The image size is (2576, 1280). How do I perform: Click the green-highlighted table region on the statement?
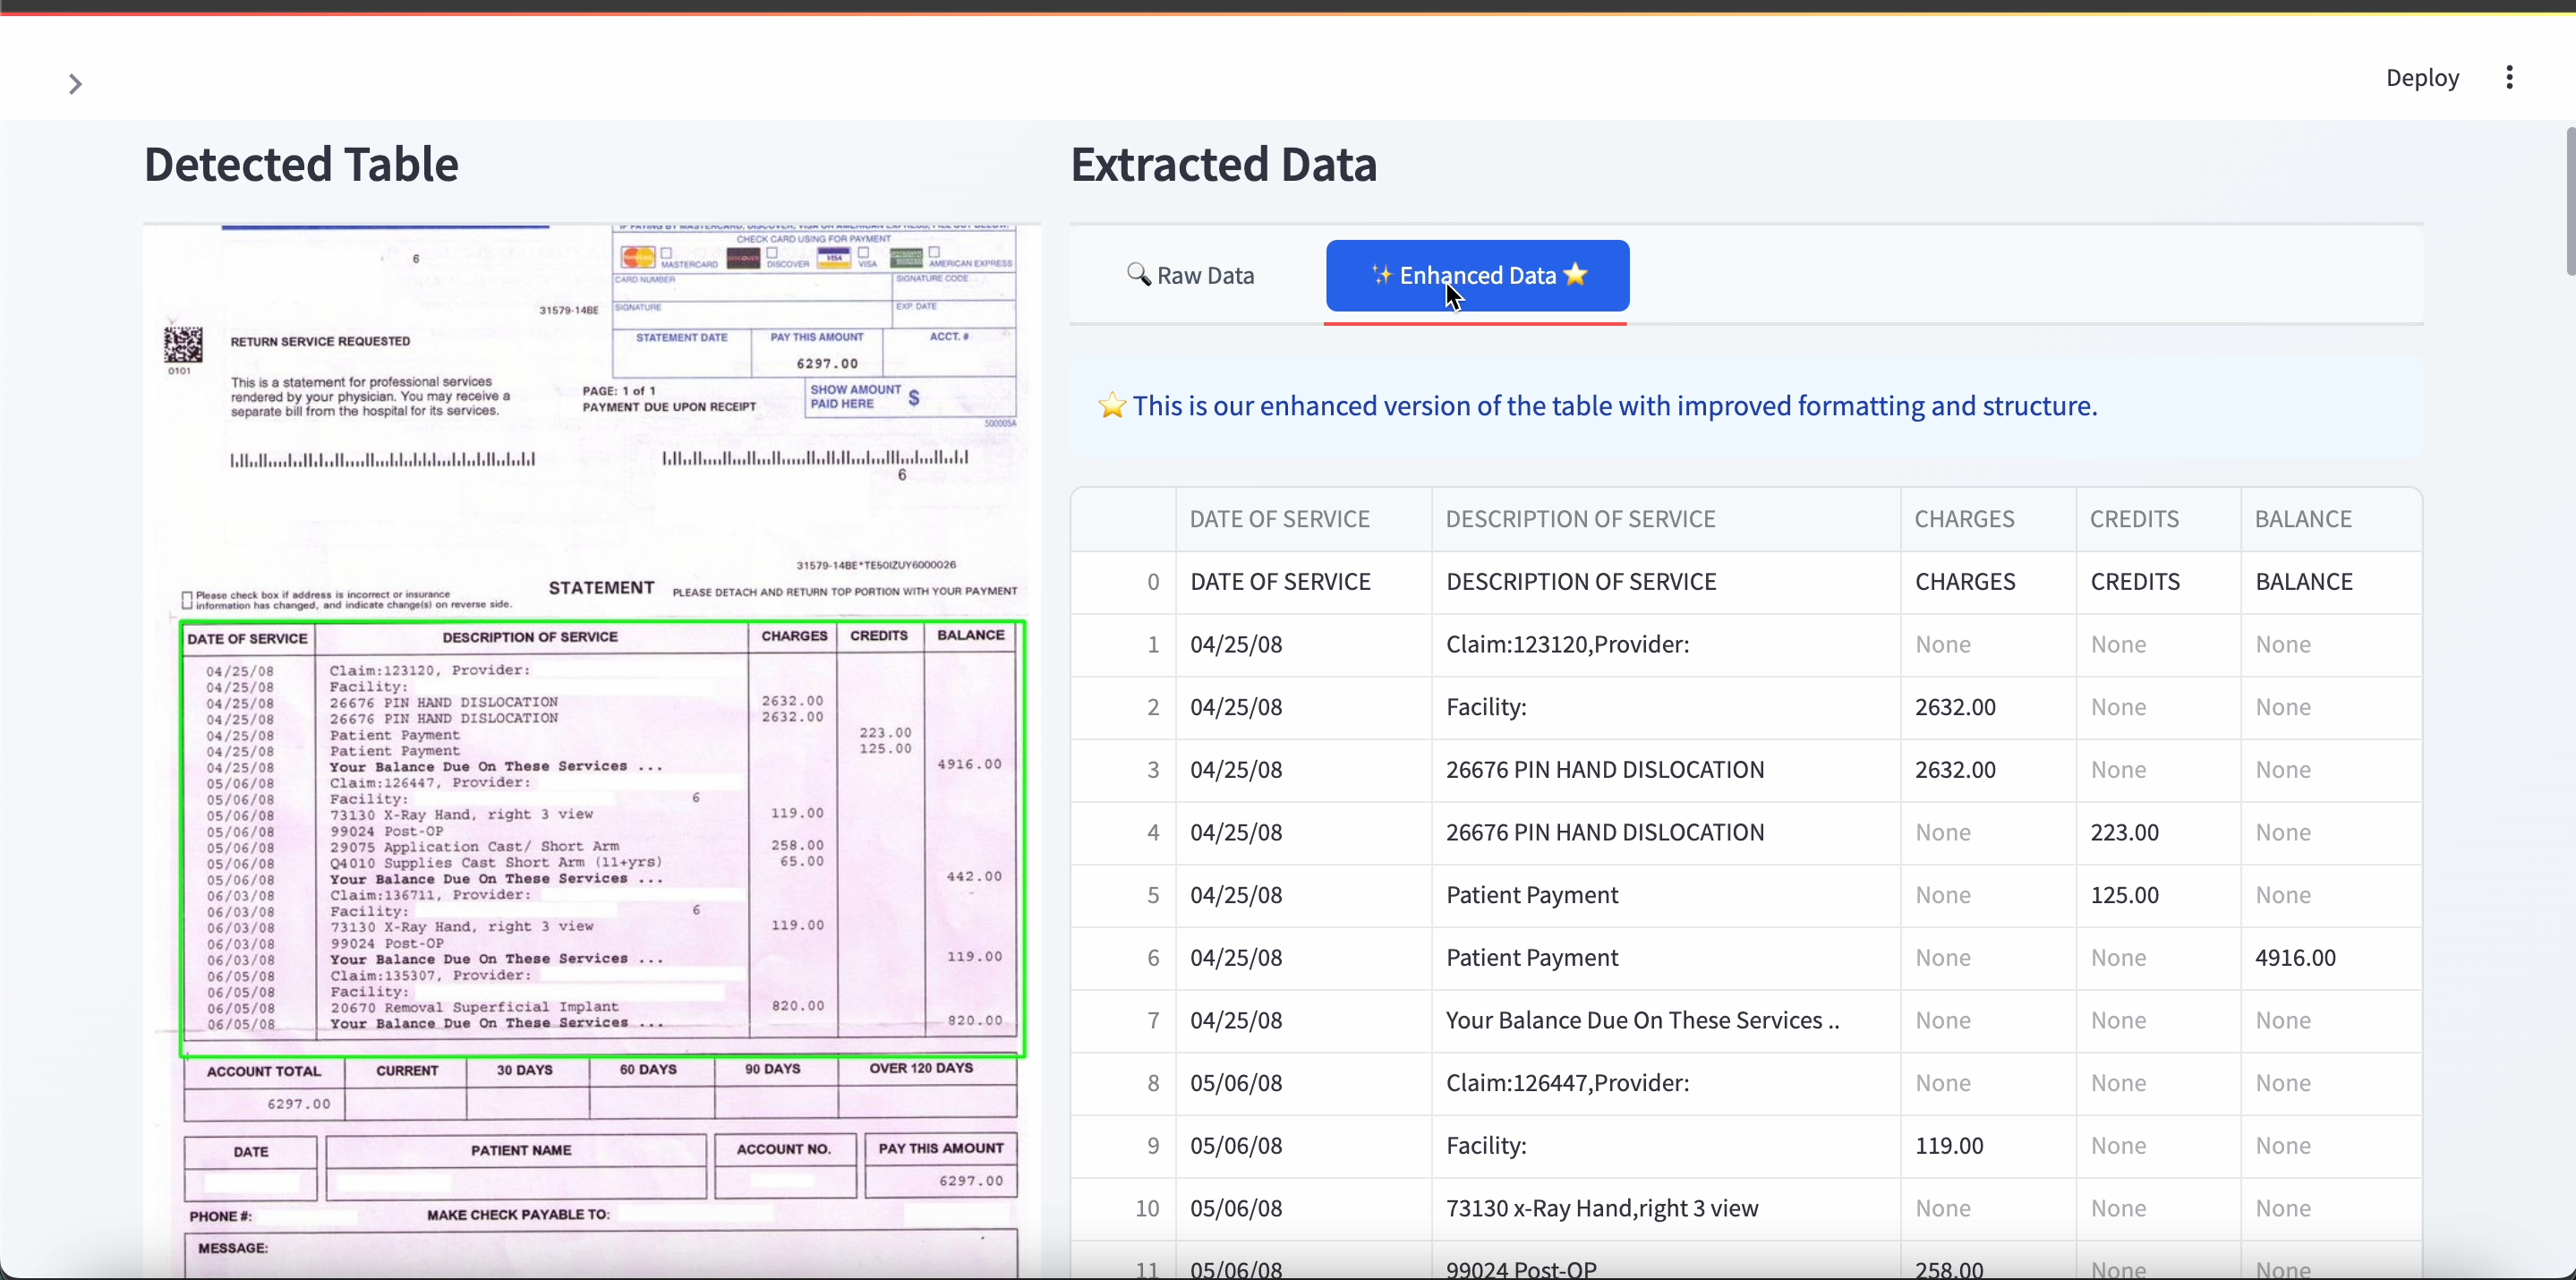[600, 840]
